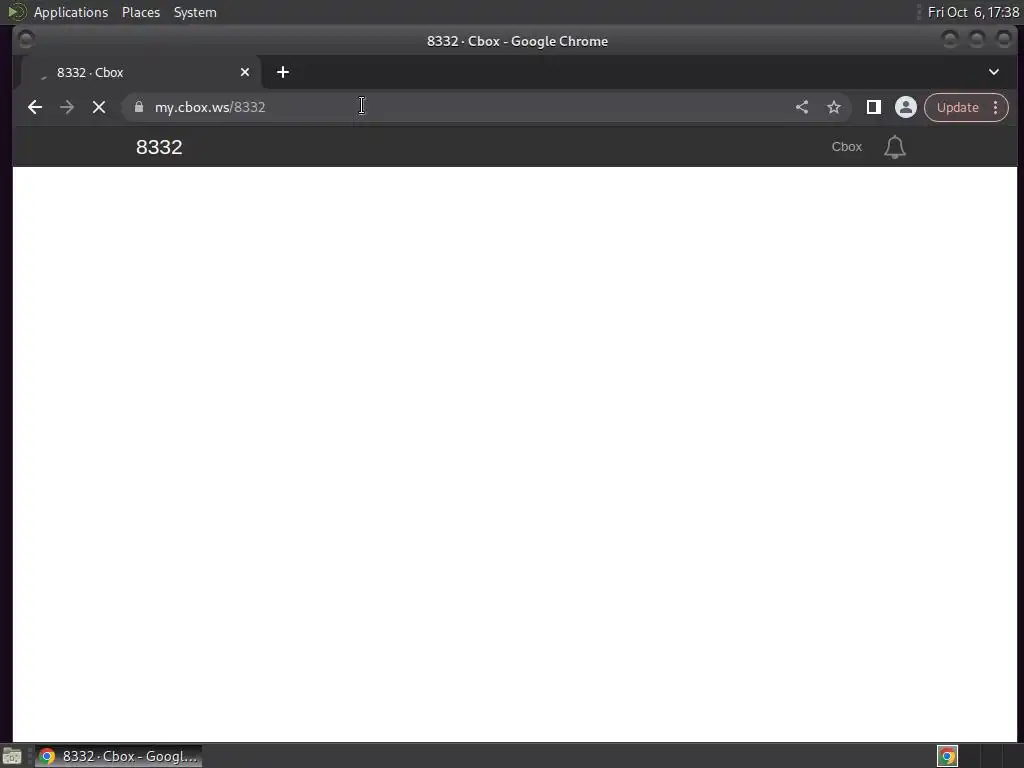Close the 8332 · Cbox tab

tap(245, 72)
